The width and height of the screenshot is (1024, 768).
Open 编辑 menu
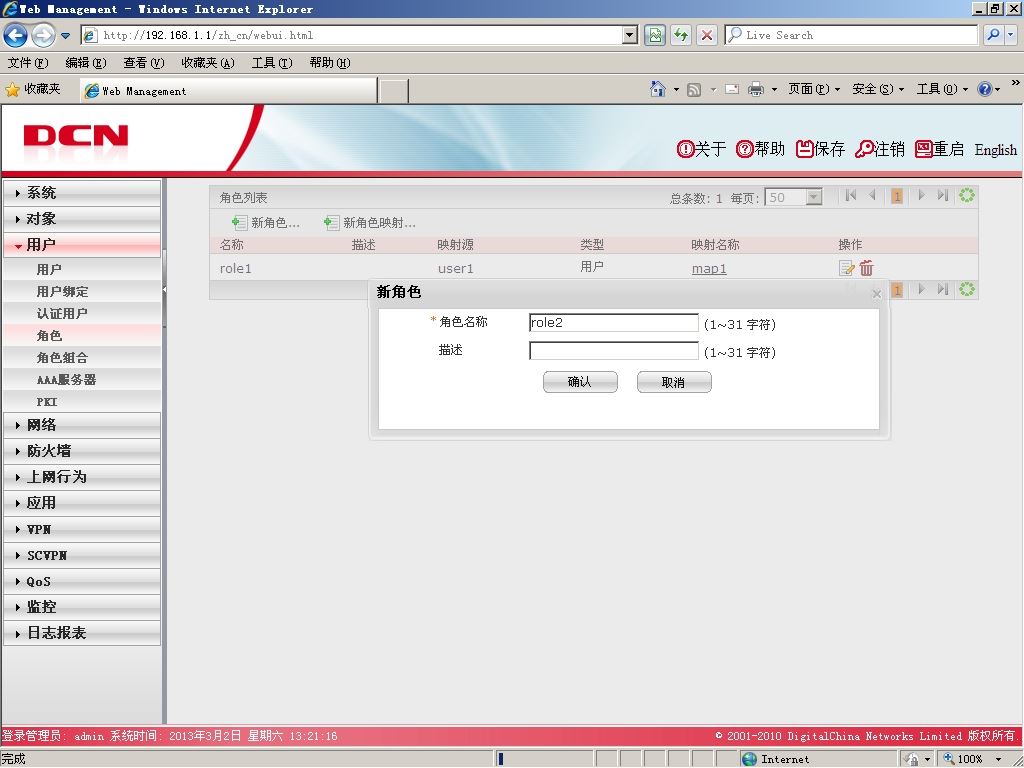pyautogui.click(x=86, y=63)
